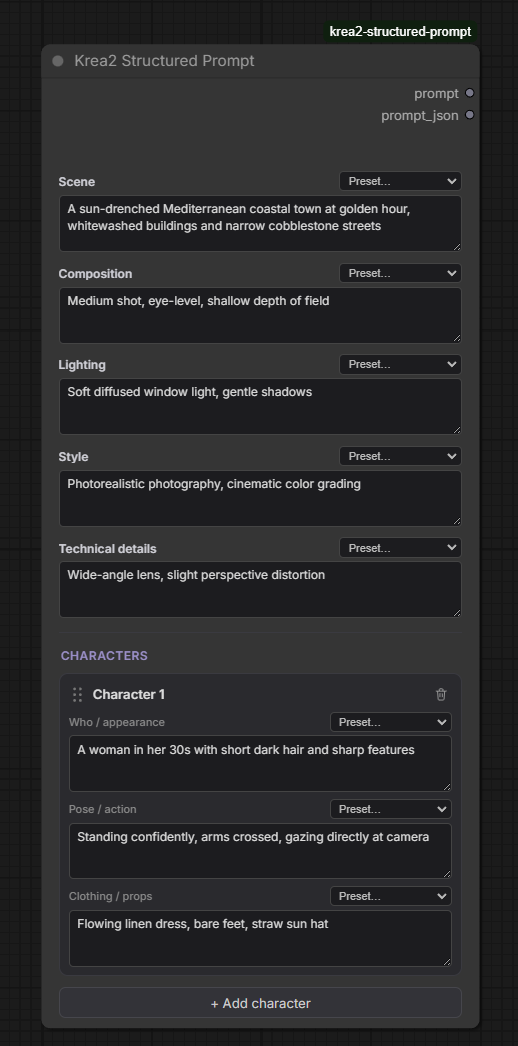Open the Technical details preset dropdown
The height and width of the screenshot is (1046, 518).
point(400,548)
